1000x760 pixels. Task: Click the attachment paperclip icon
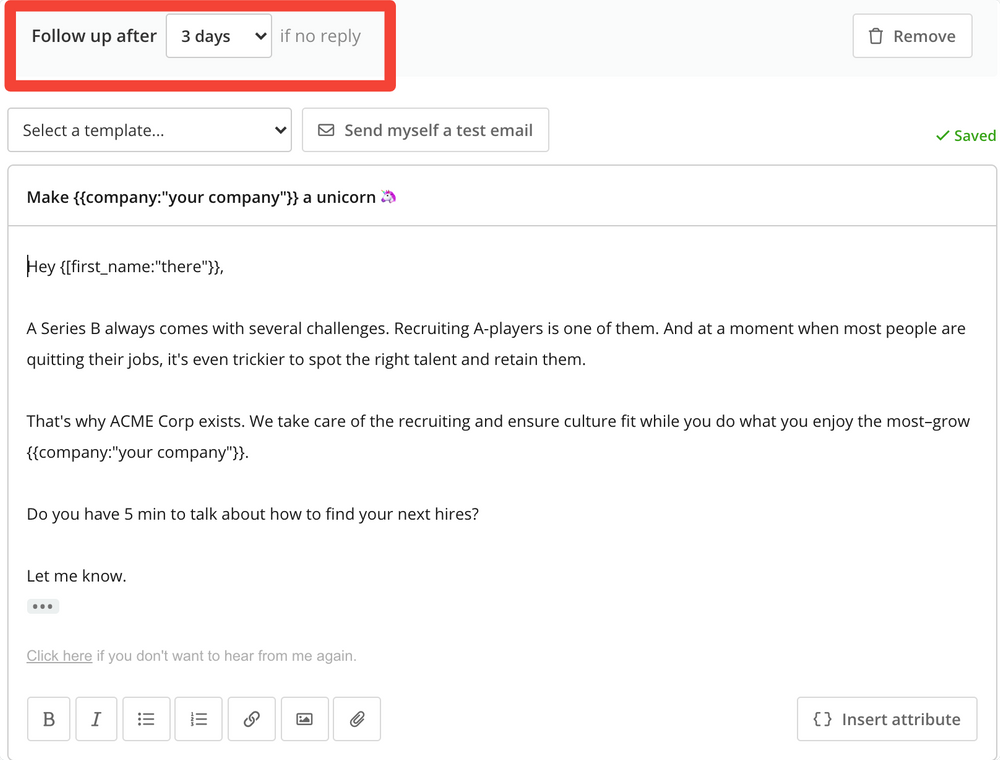[357, 719]
